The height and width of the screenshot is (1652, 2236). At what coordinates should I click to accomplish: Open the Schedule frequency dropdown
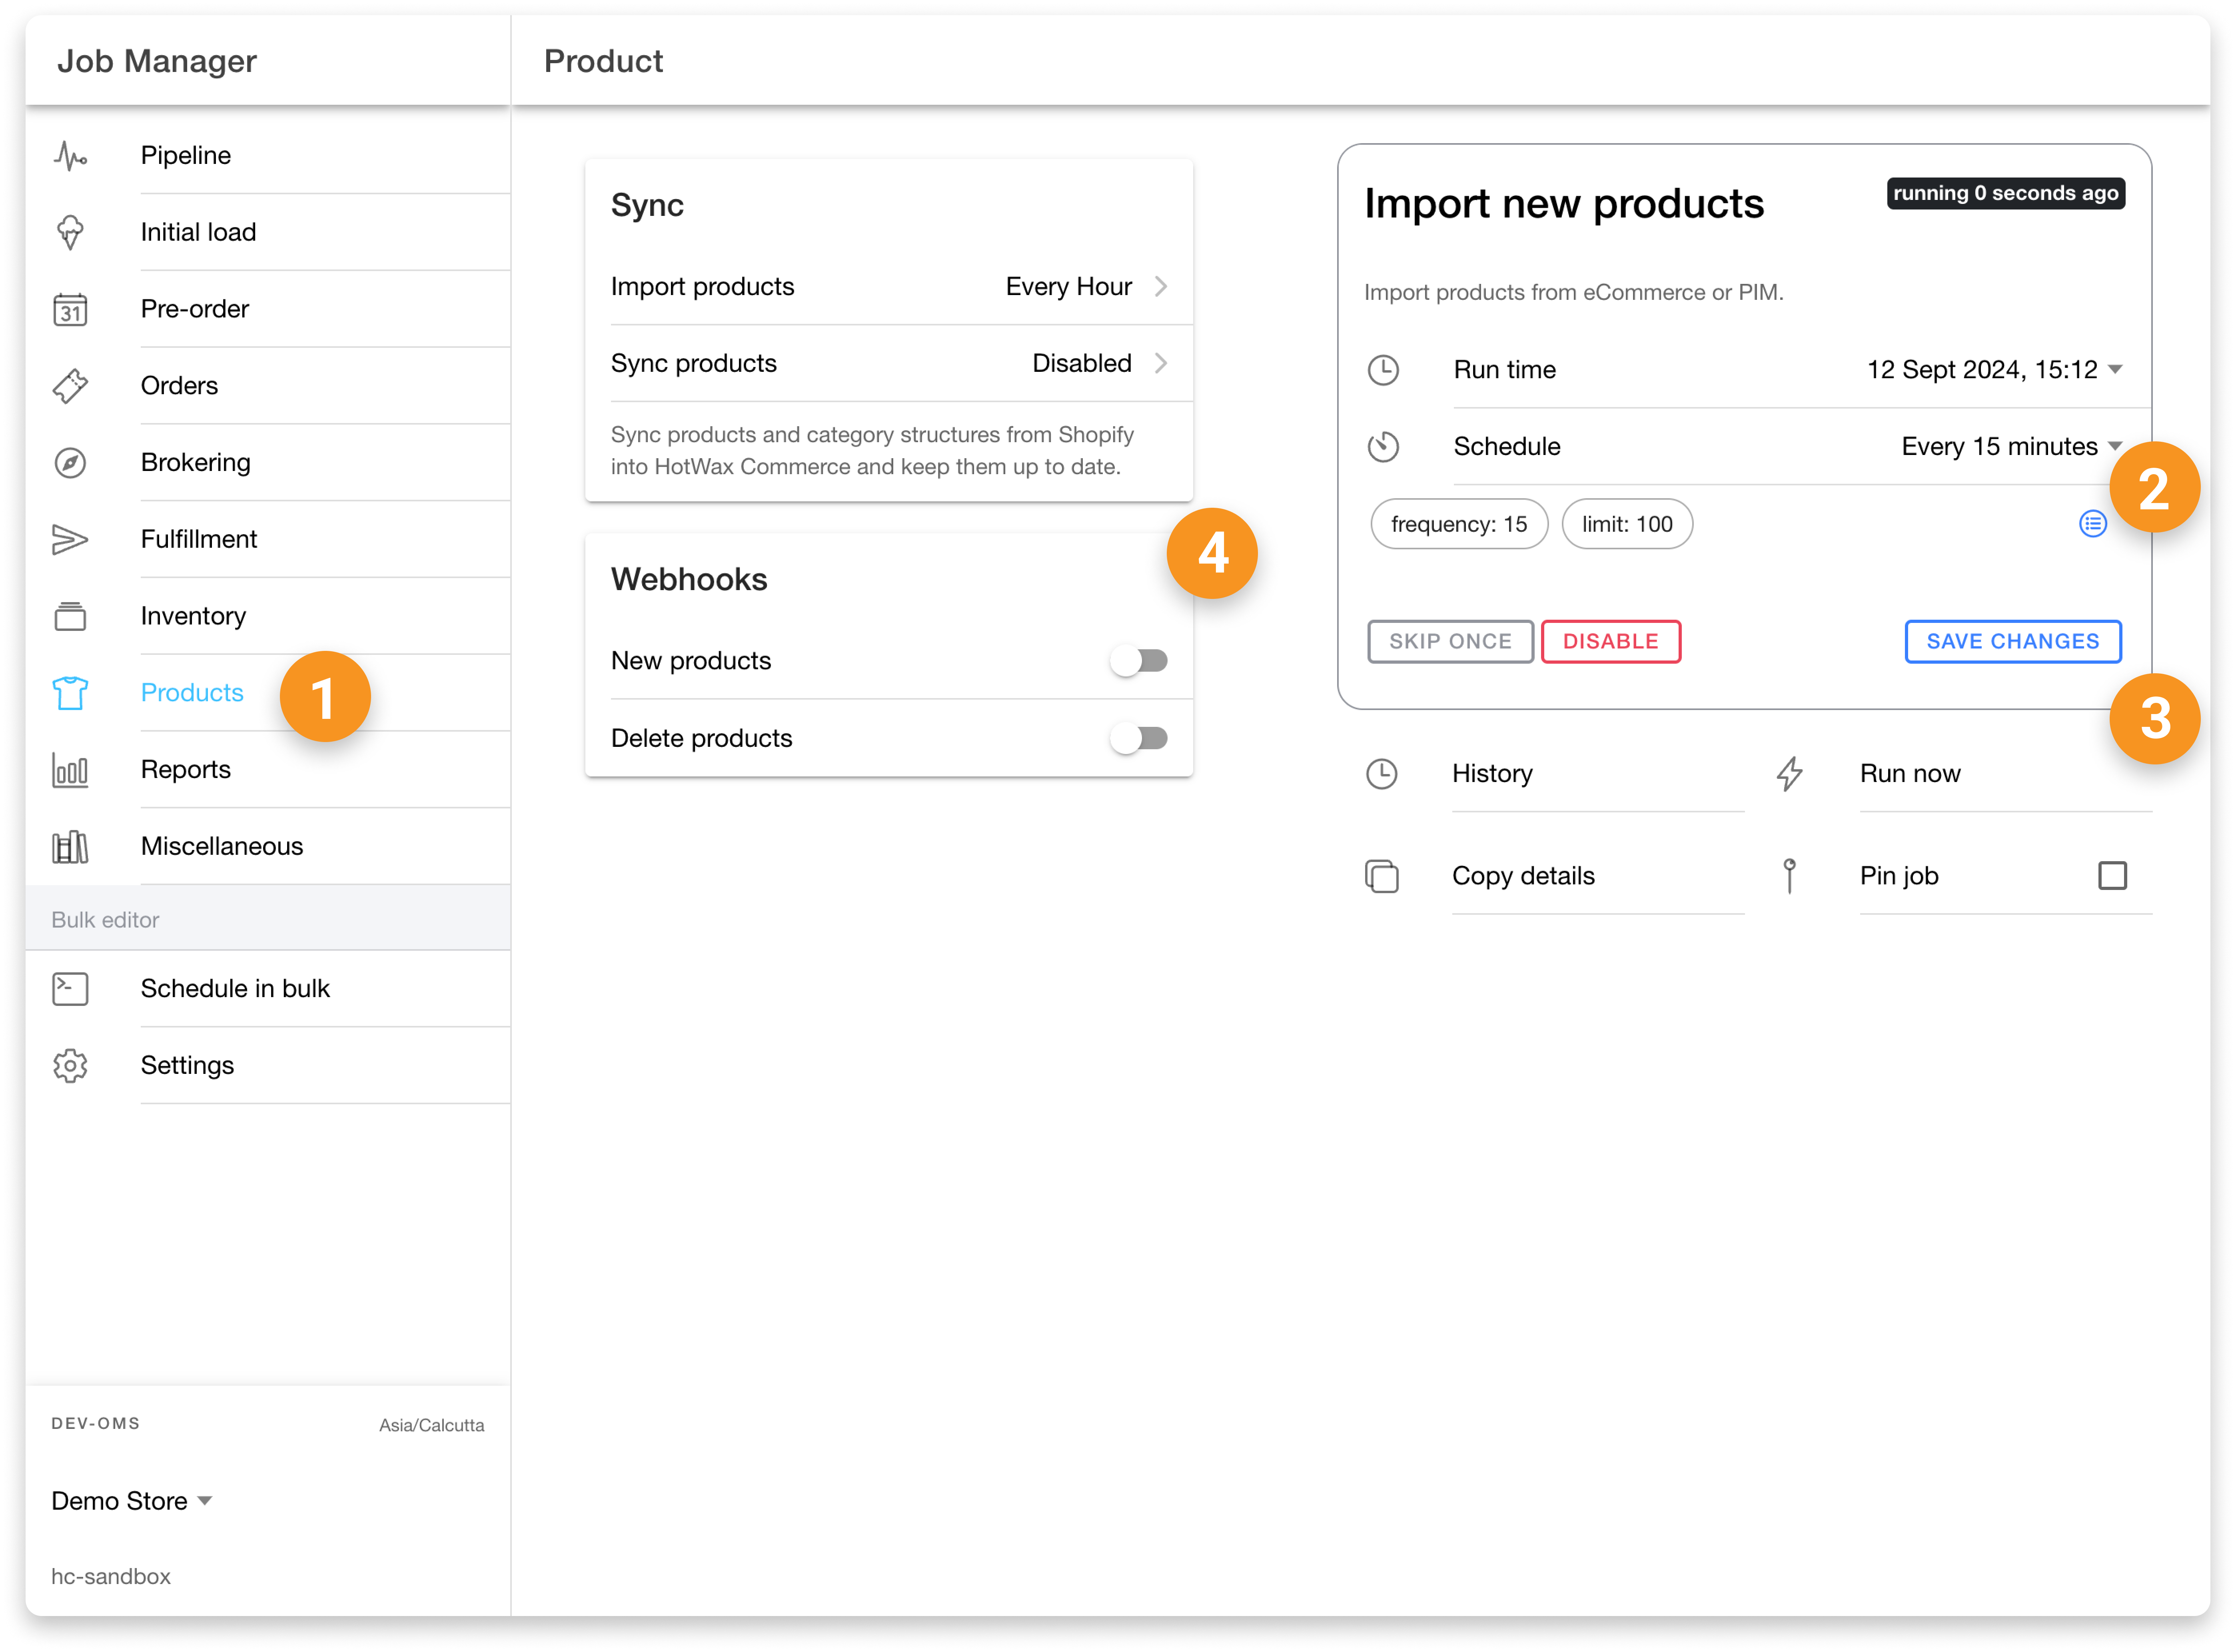point(2010,447)
